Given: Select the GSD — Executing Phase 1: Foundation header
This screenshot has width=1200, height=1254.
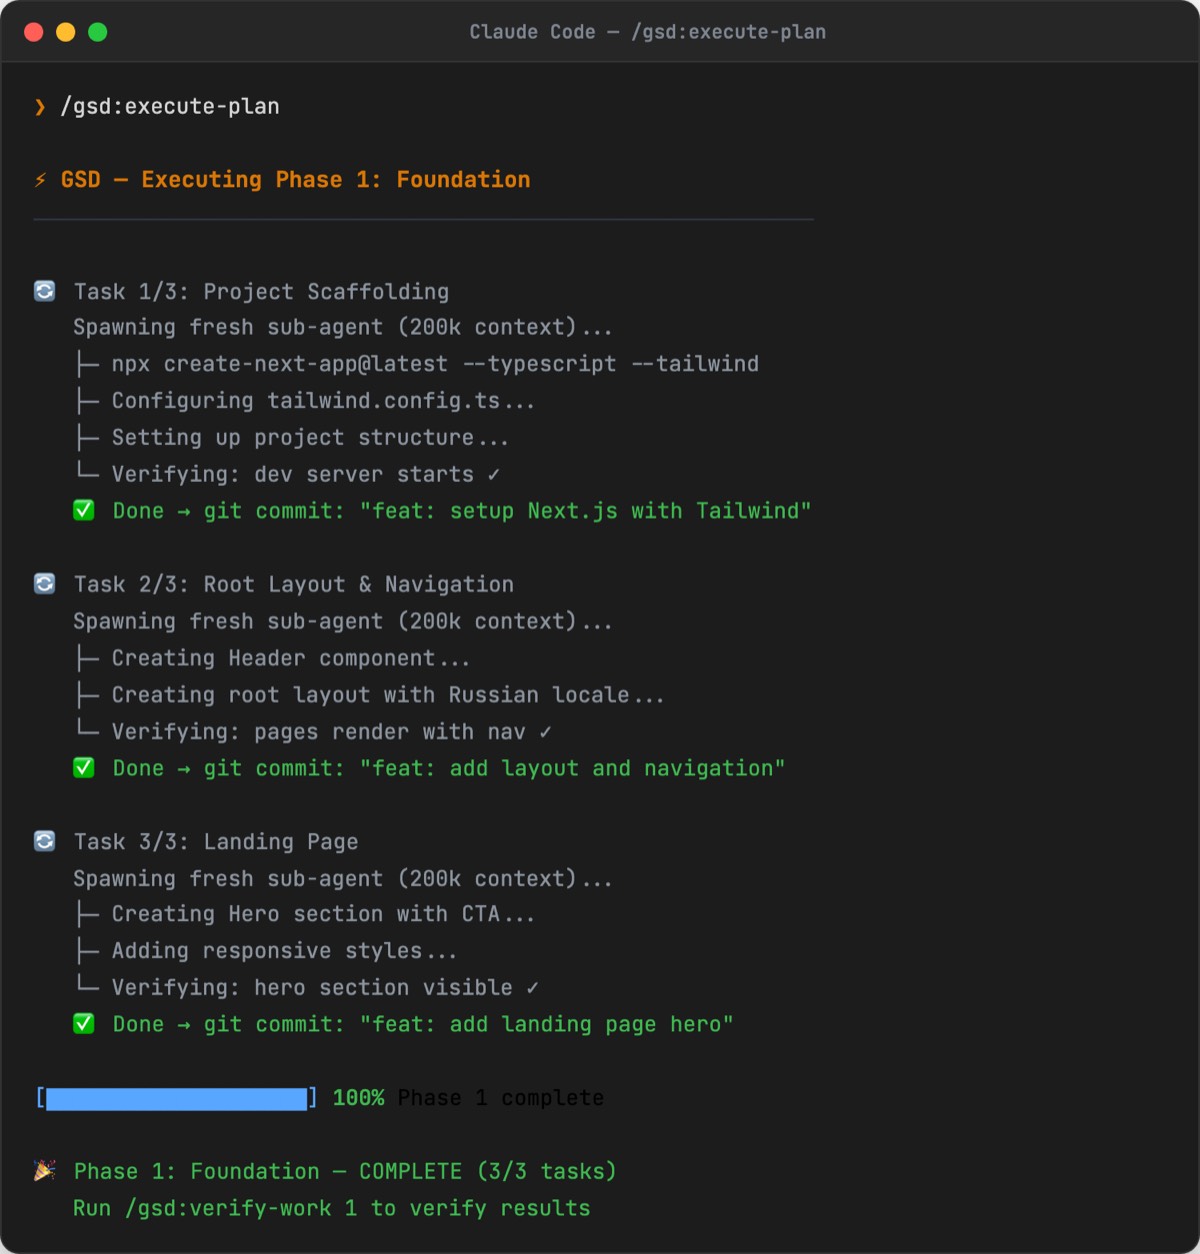Looking at the screenshot, I should coord(295,179).
